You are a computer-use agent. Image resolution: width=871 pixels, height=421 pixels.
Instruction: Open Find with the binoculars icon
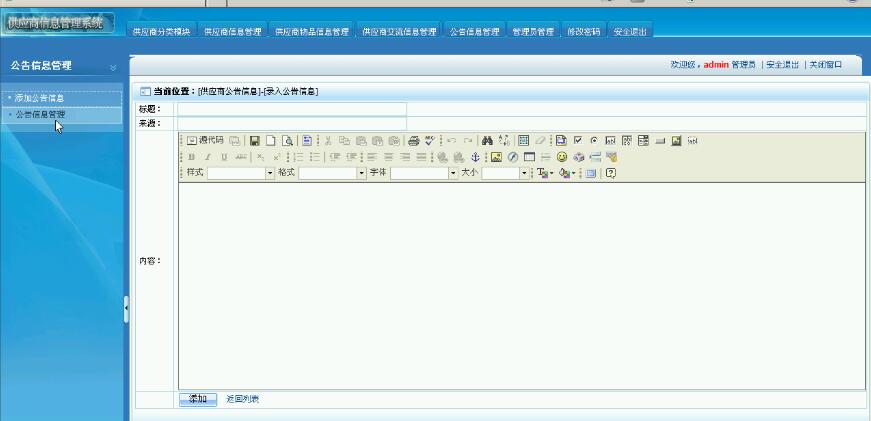pyautogui.click(x=488, y=141)
